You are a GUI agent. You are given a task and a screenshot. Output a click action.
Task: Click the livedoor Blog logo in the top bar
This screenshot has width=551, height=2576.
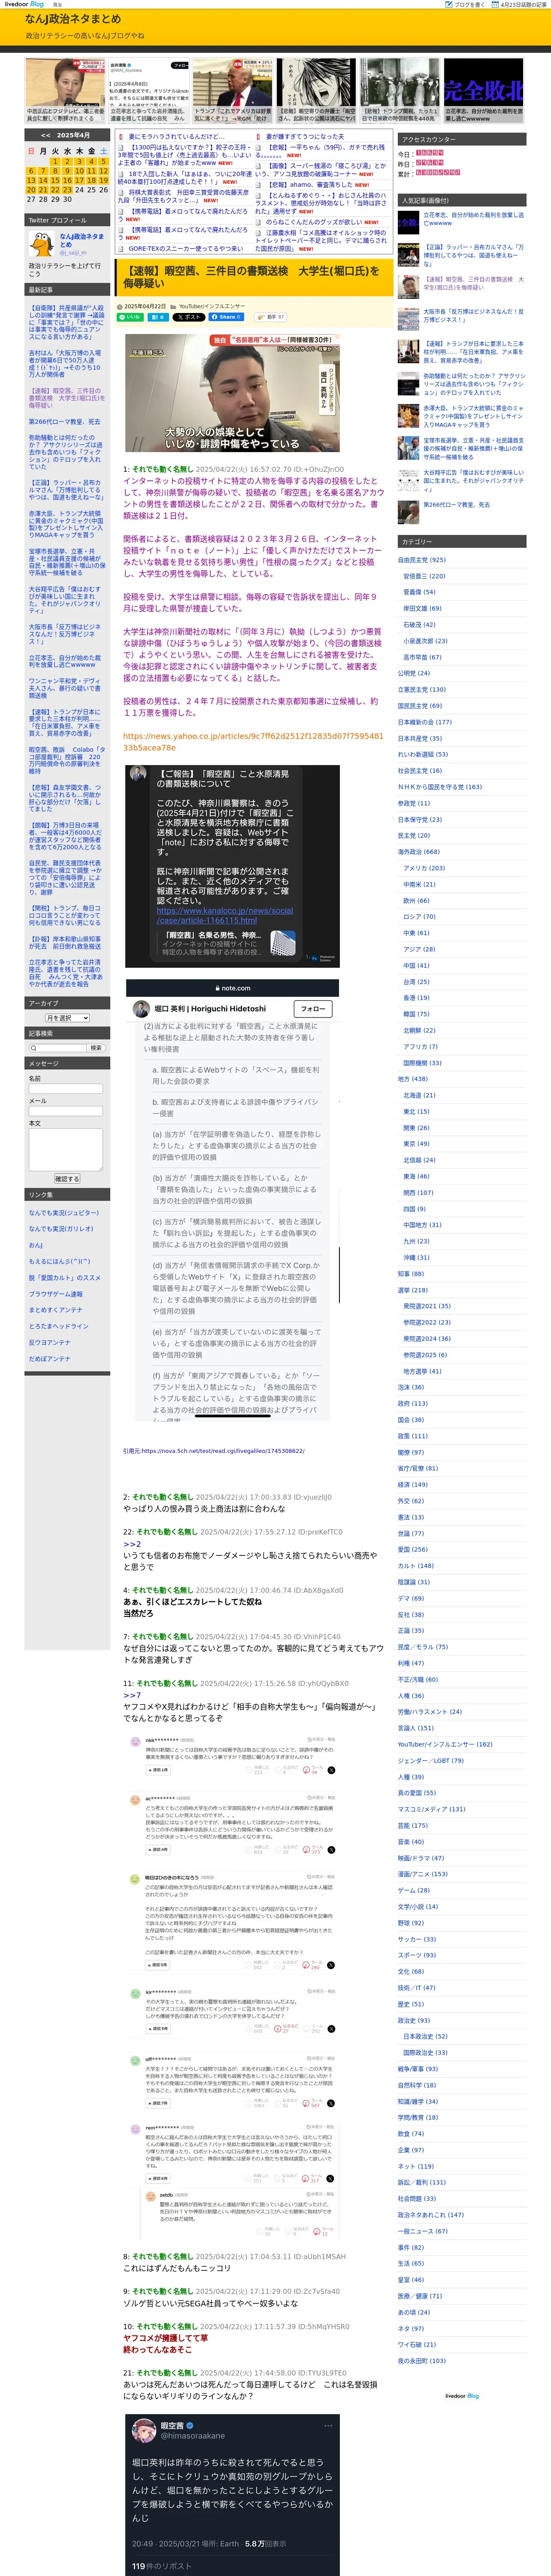coord(23,4)
